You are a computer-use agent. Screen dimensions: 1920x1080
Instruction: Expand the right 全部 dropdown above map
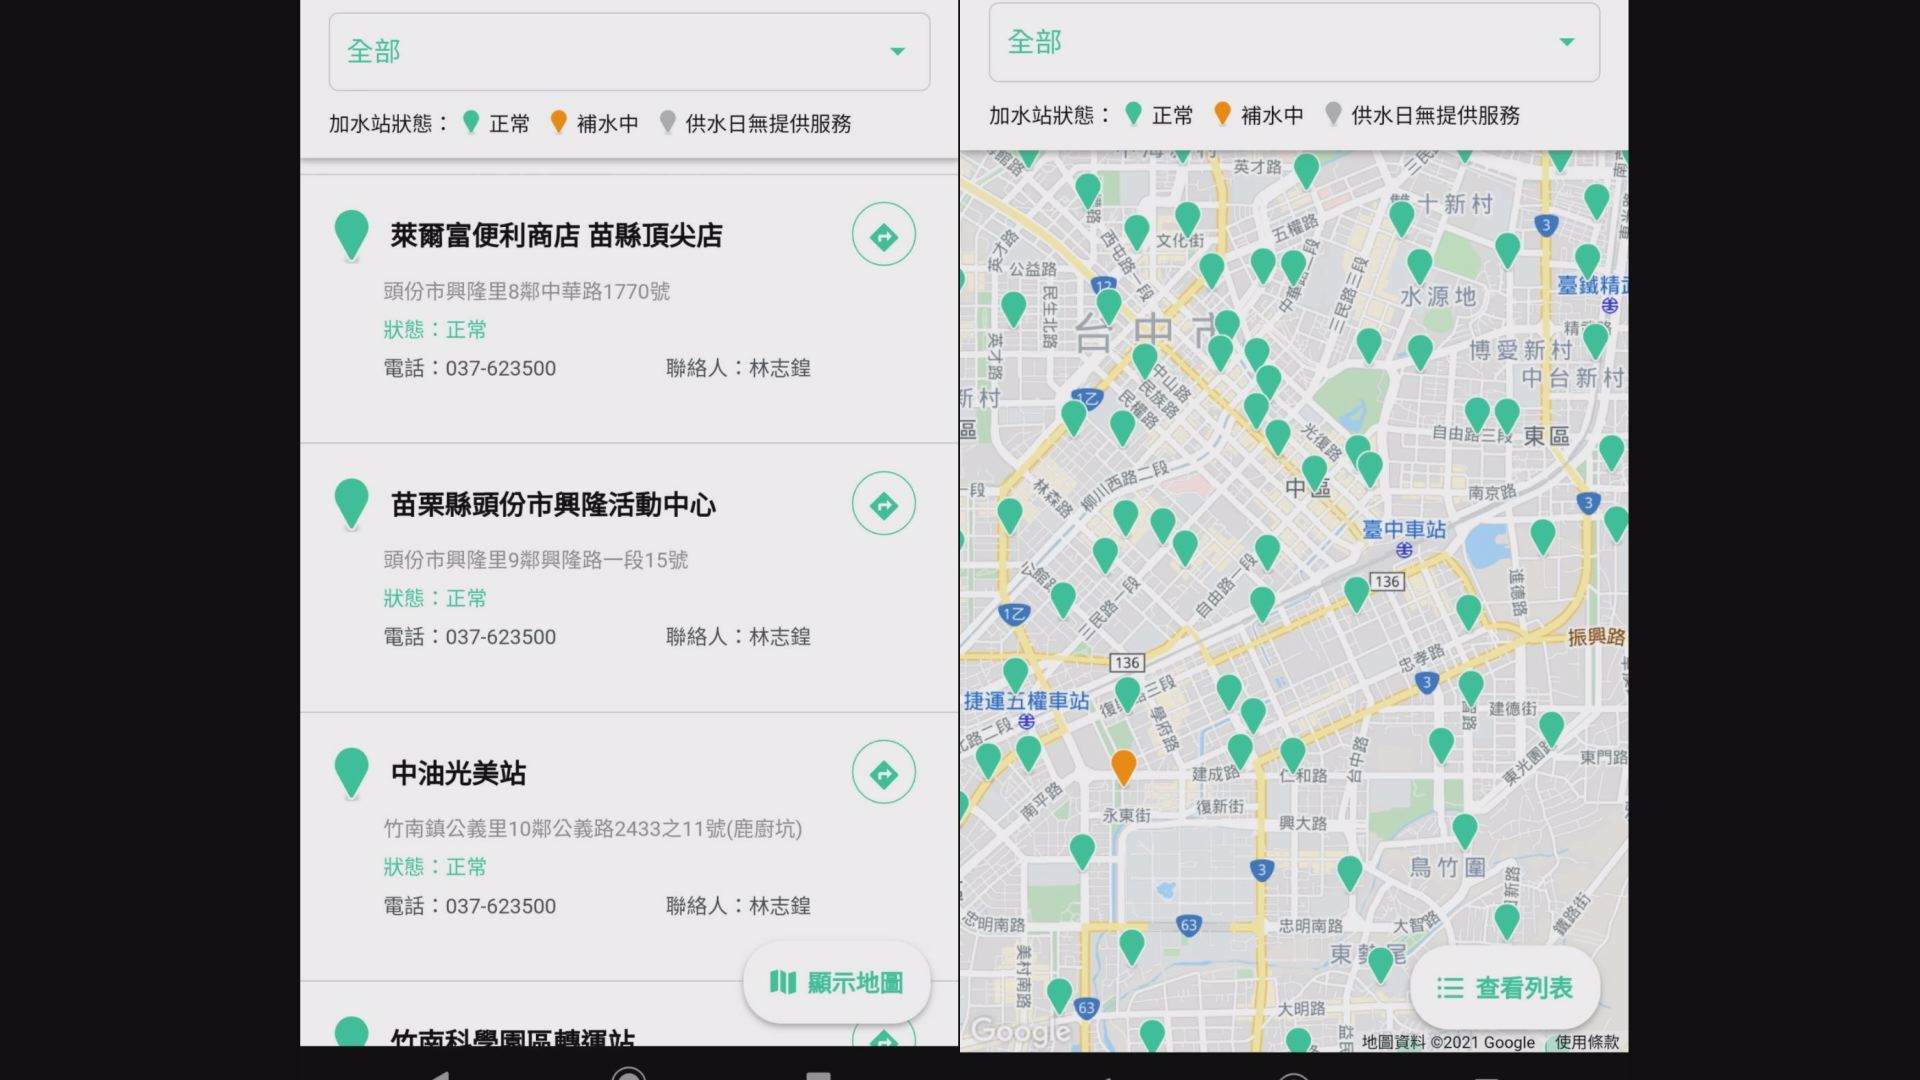click(x=1293, y=42)
